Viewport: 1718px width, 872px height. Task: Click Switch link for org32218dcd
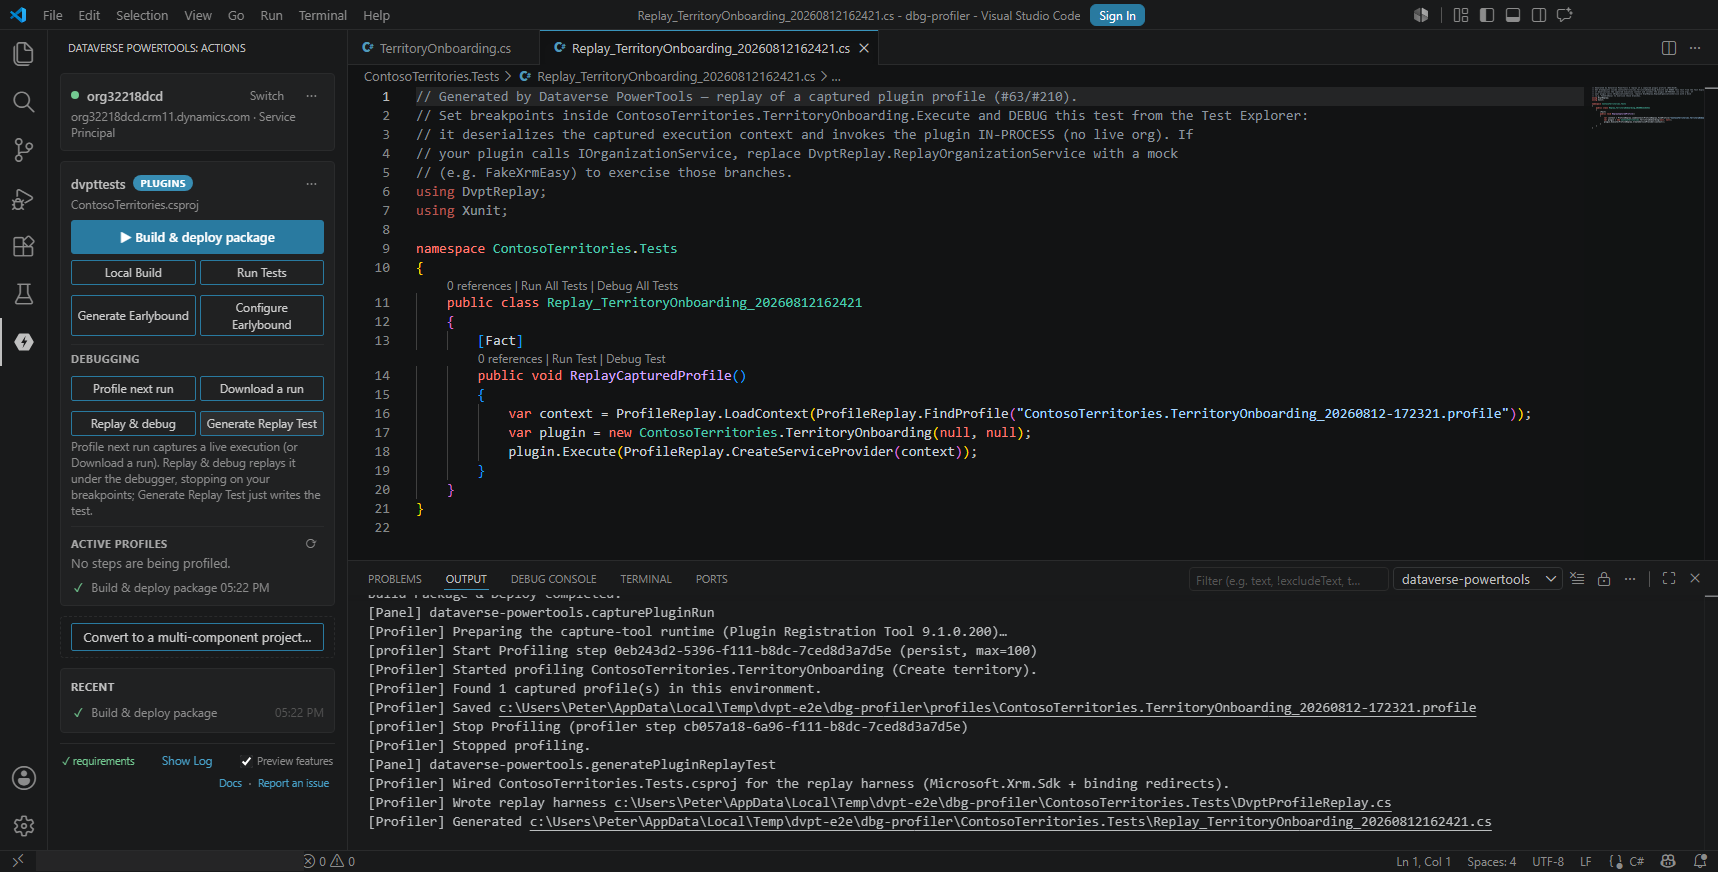(x=267, y=96)
